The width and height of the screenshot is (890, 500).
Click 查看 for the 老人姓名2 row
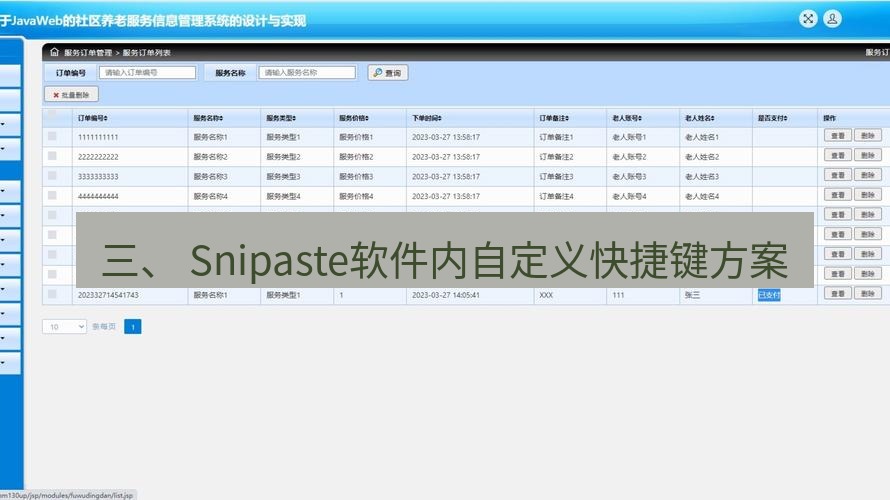pyautogui.click(x=838, y=156)
